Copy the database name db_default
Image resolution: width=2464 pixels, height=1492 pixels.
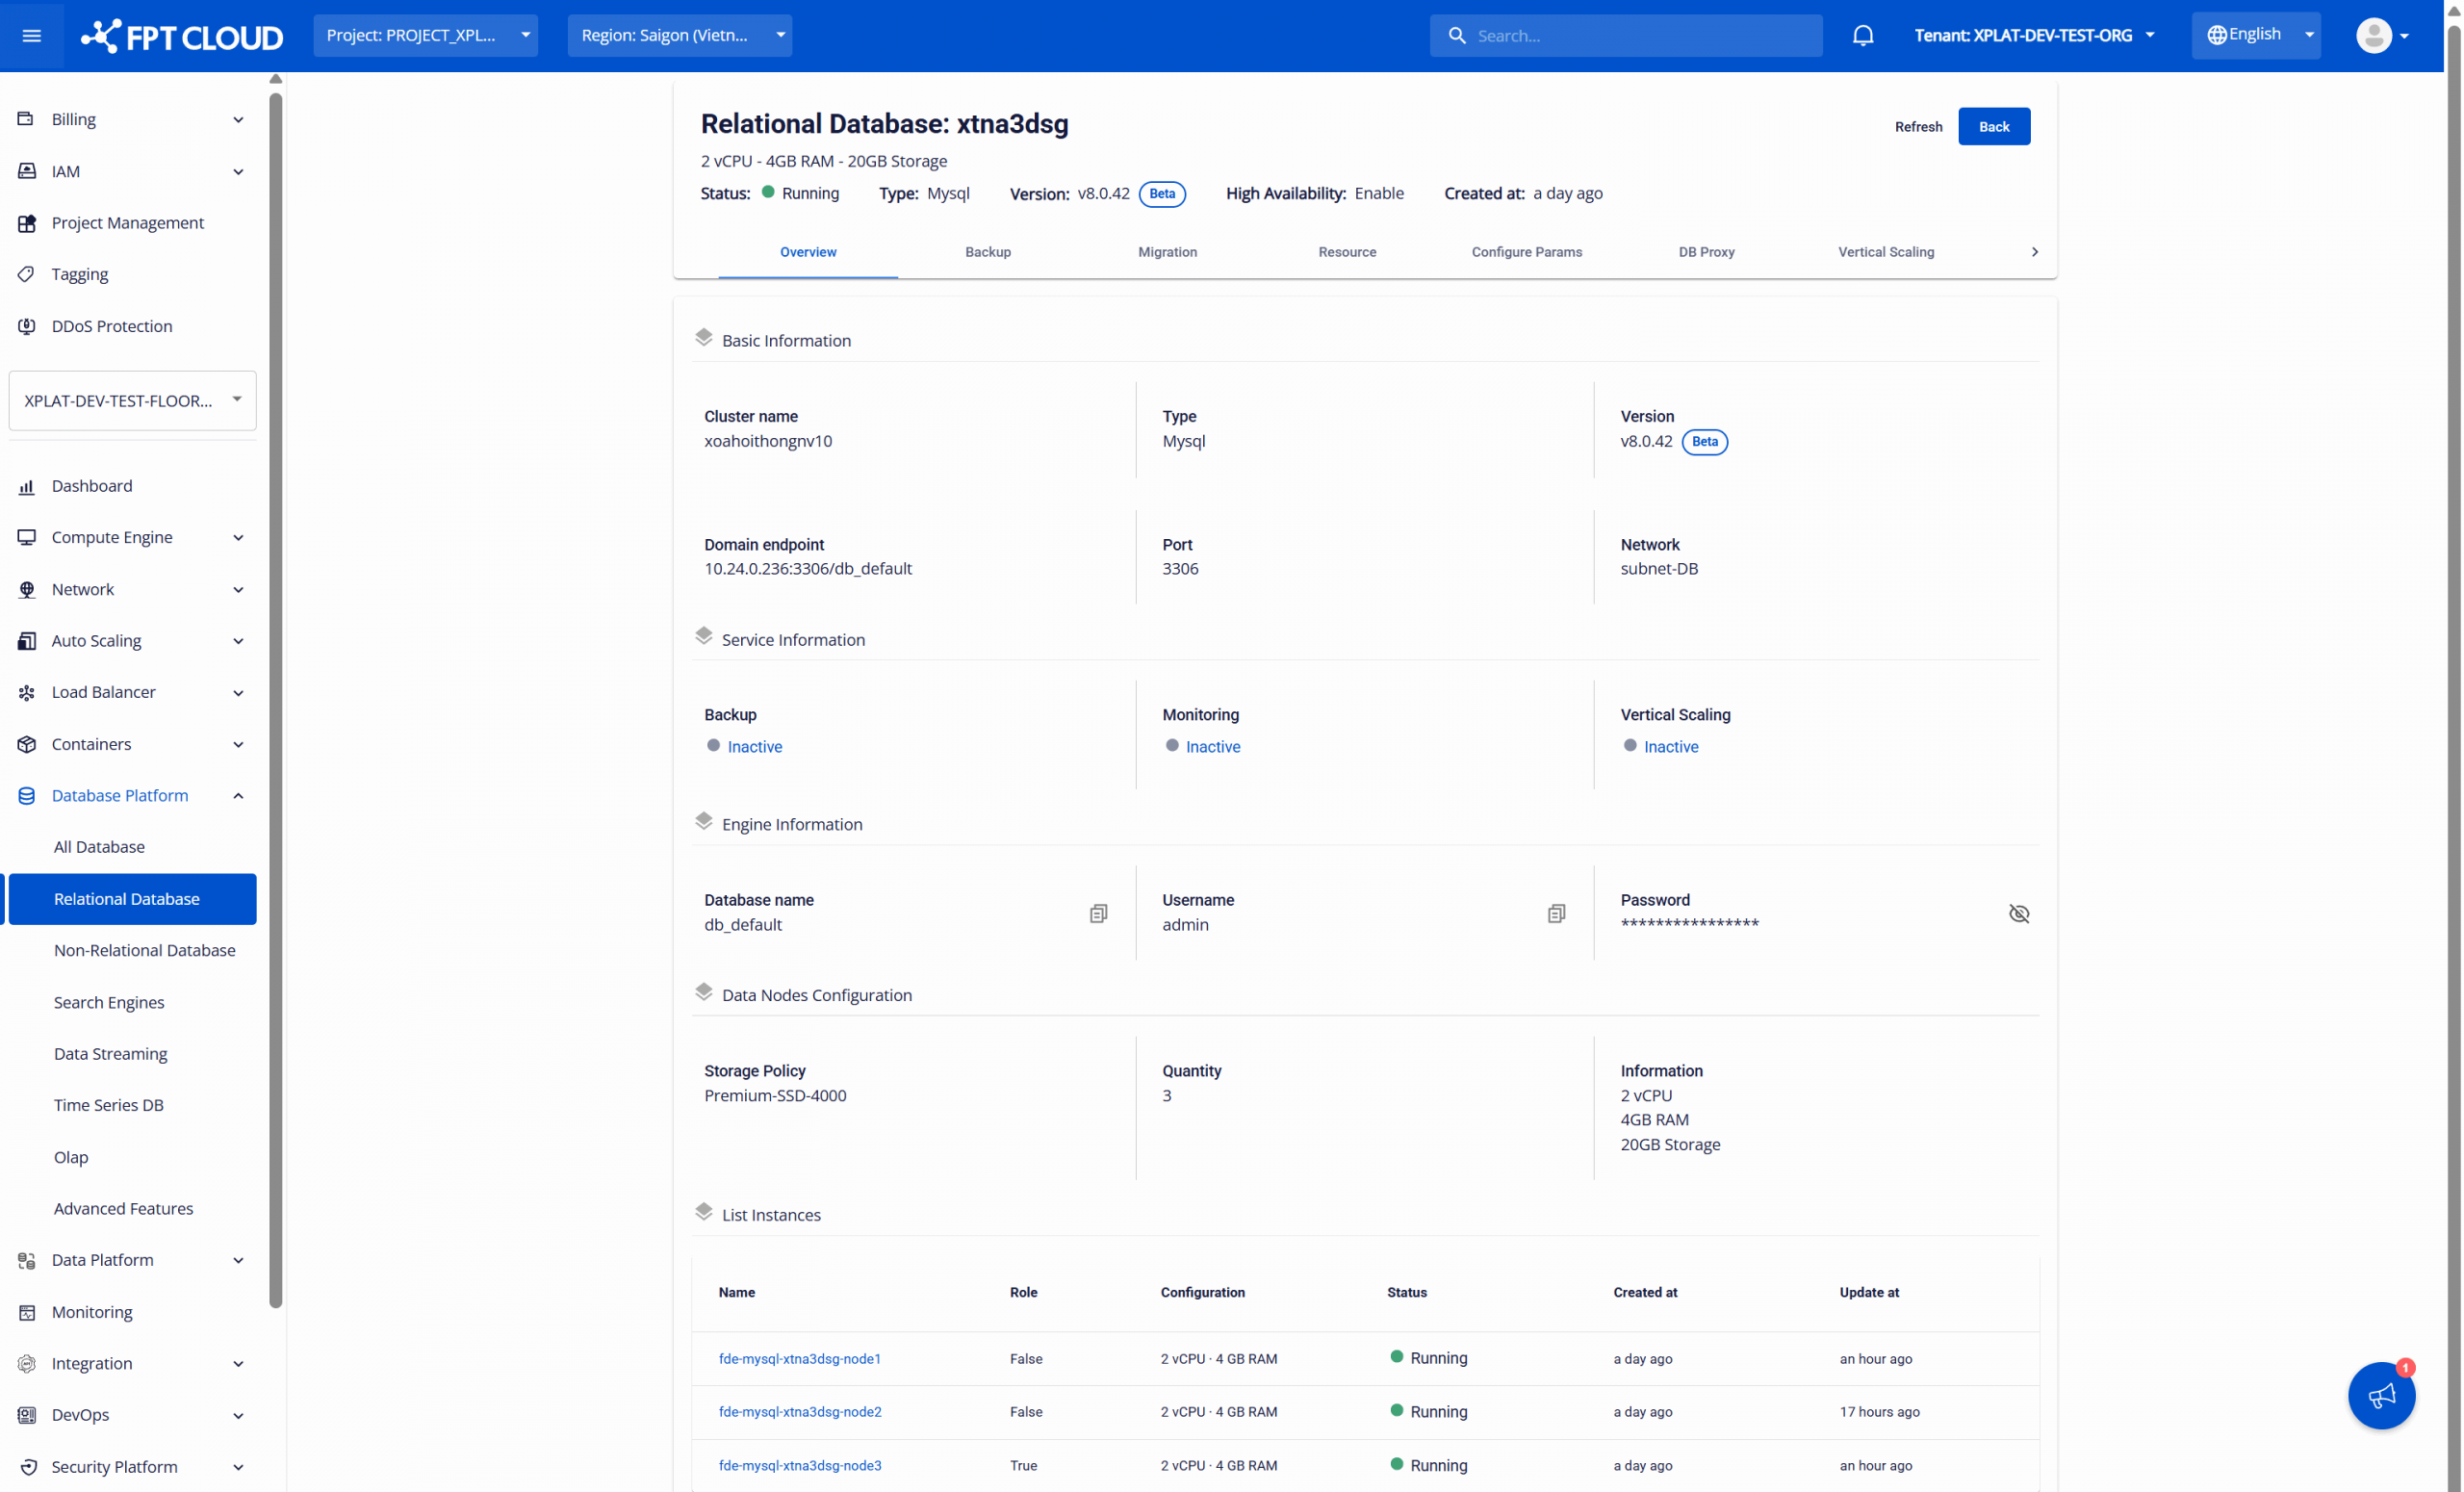click(1098, 913)
